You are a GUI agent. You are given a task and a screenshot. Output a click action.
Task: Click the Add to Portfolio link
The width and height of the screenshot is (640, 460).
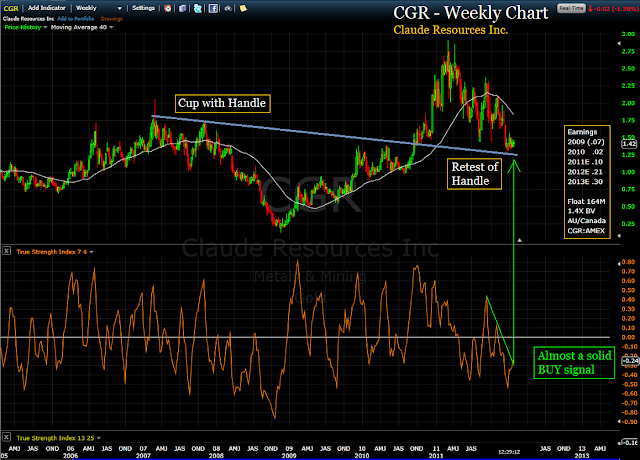tap(76, 19)
